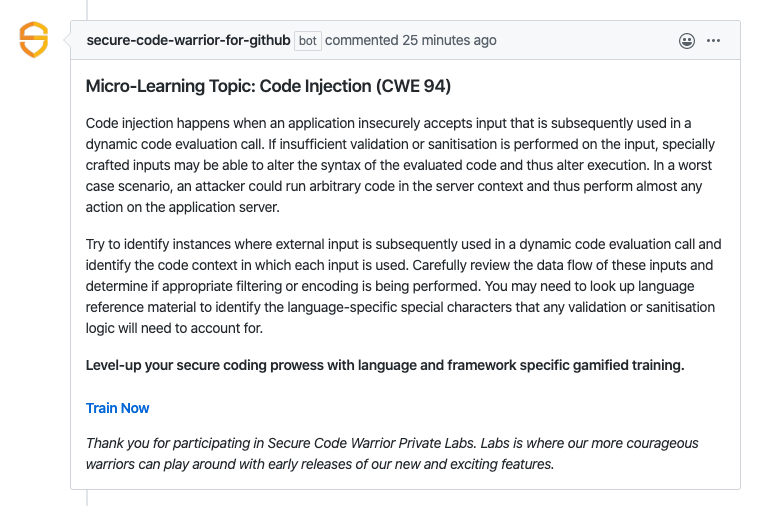Follow the "Train Now" link
767x515 pixels.
[118, 408]
